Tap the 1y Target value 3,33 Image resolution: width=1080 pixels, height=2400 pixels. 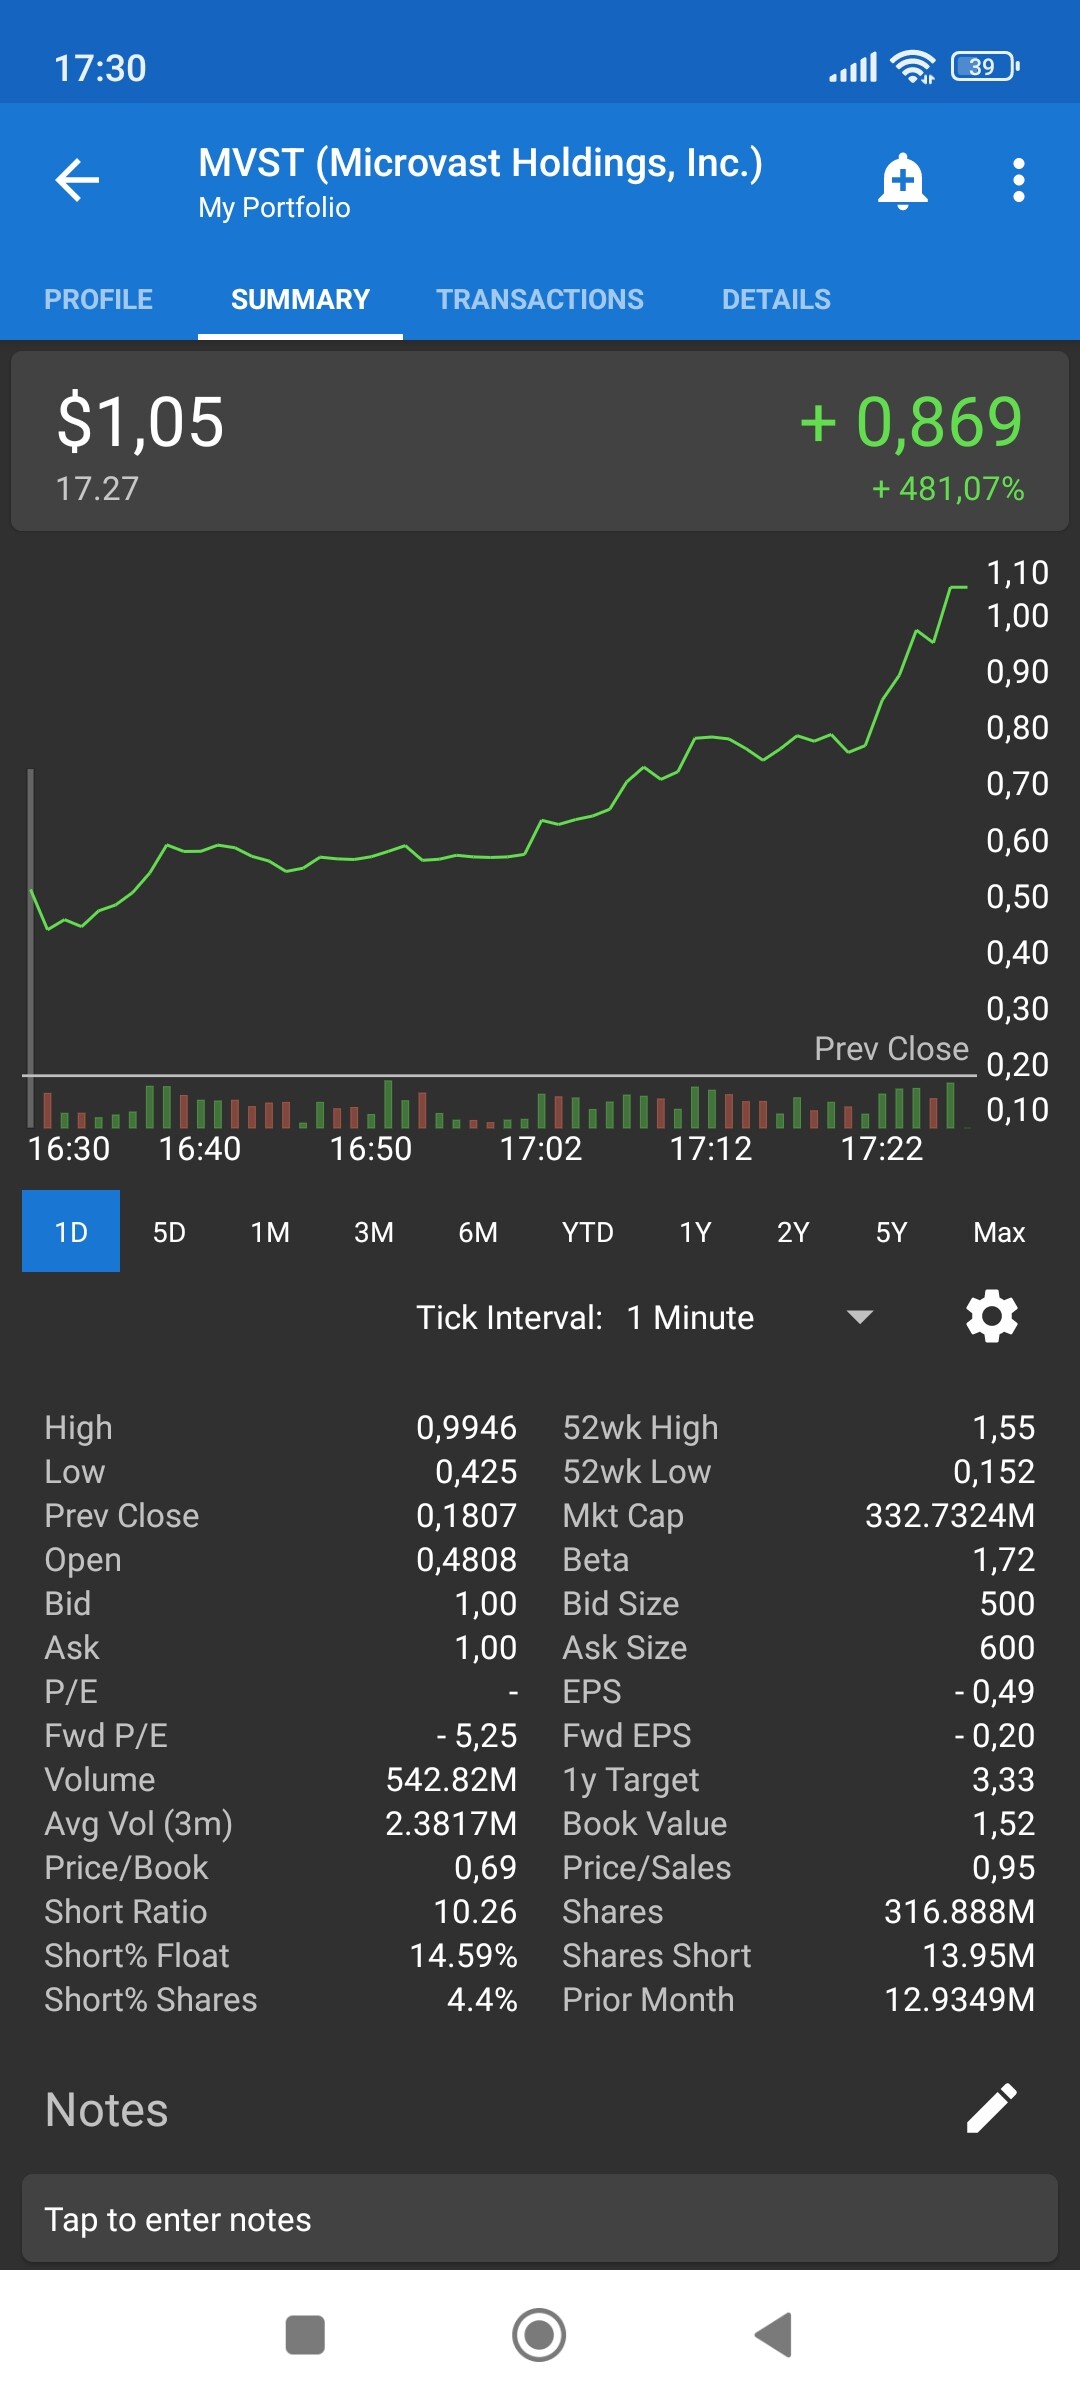click(1004, 1779)
